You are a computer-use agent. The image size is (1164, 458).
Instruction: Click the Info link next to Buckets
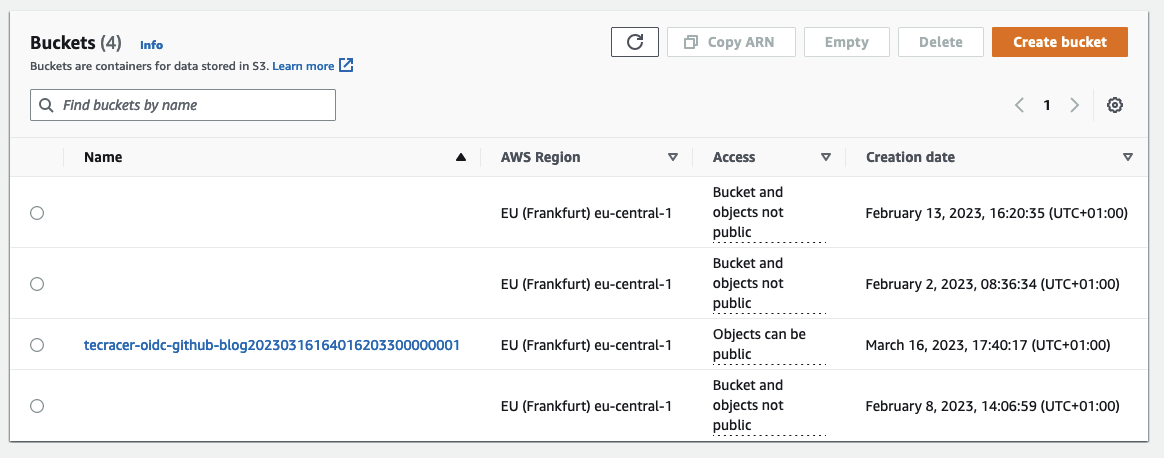pyautogui.click(x=151, y=45)
